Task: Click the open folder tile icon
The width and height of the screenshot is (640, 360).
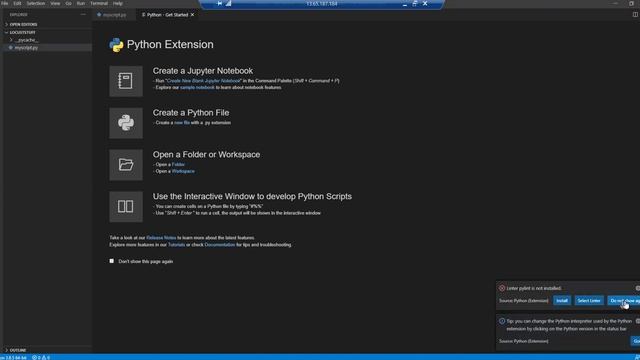Action: 126,165
